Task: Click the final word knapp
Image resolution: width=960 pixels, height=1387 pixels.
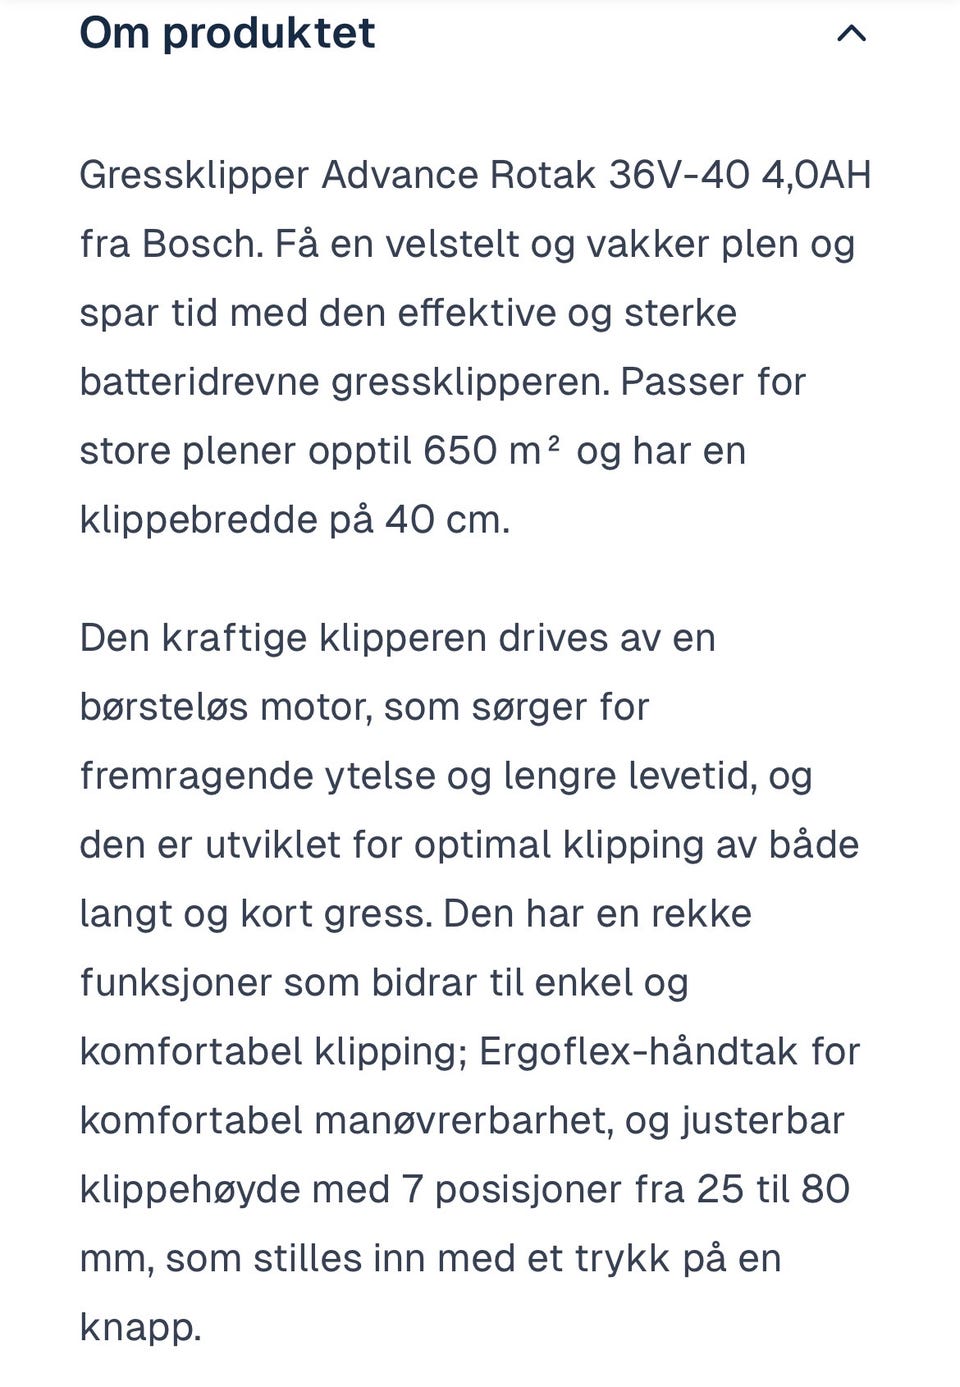Action: (x=140, y=1328)
